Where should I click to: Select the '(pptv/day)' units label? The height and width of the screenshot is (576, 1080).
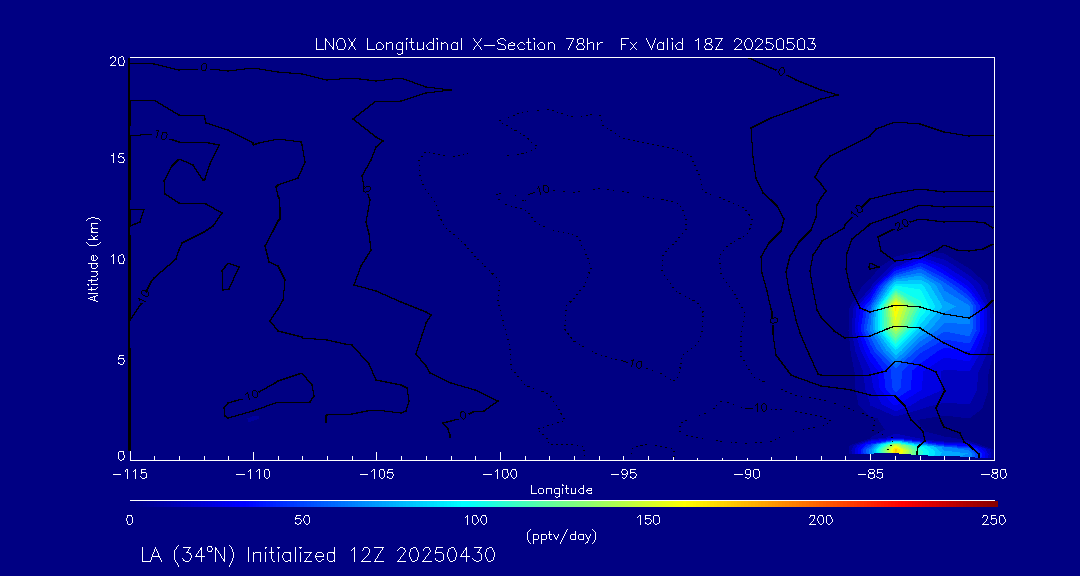pyautogui.click(x=561, y=535)
